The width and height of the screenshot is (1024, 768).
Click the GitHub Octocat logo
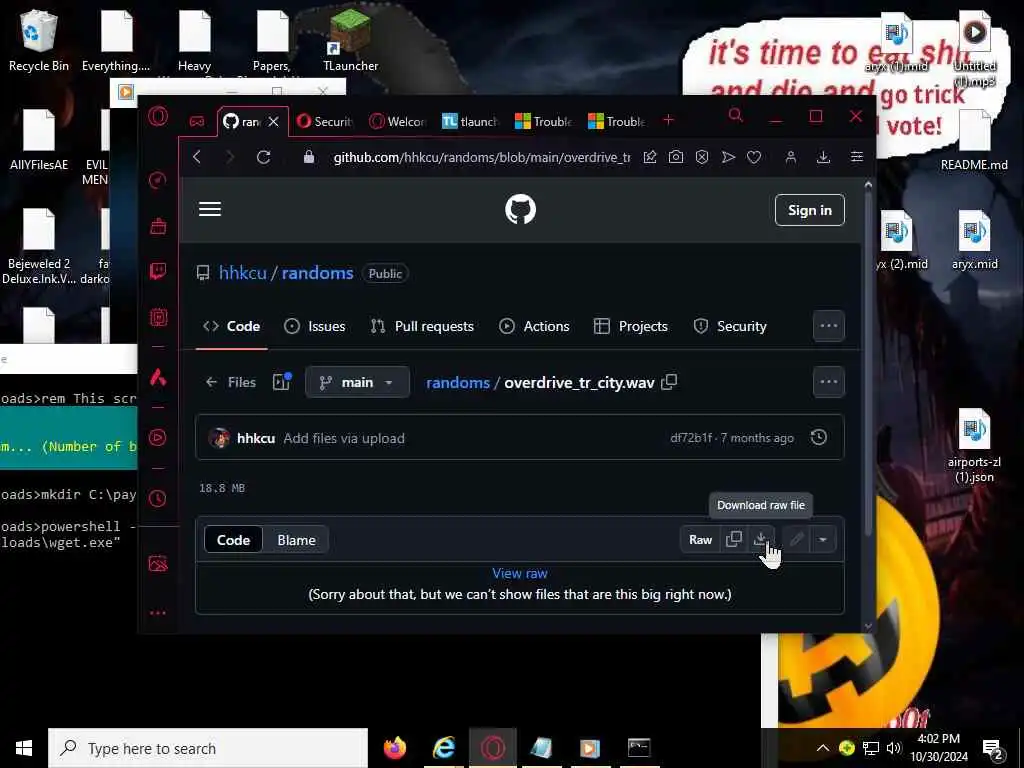(520, 210)
